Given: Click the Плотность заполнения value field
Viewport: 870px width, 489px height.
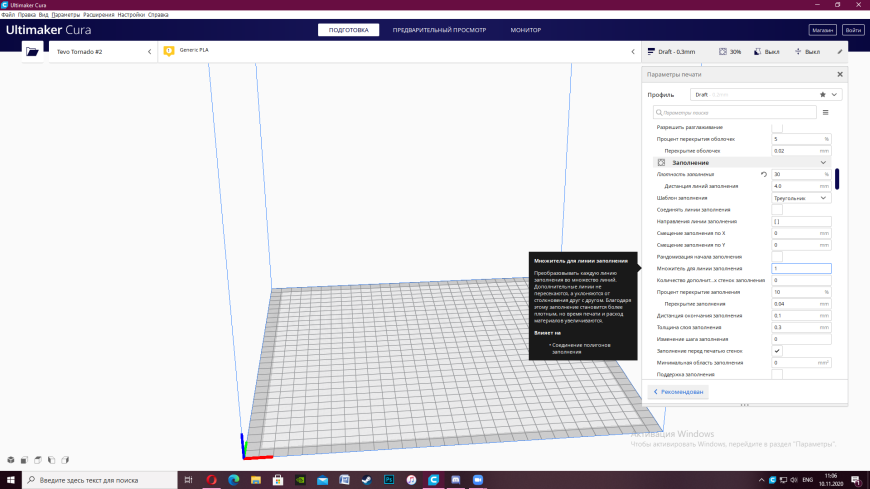Looking at the screenshot, I should (801, 174).
